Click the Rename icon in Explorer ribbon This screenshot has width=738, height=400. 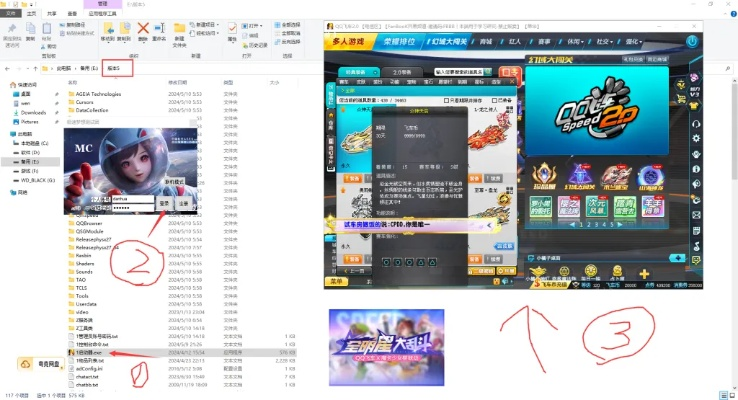pyautogui.click(x=159, y=28)
